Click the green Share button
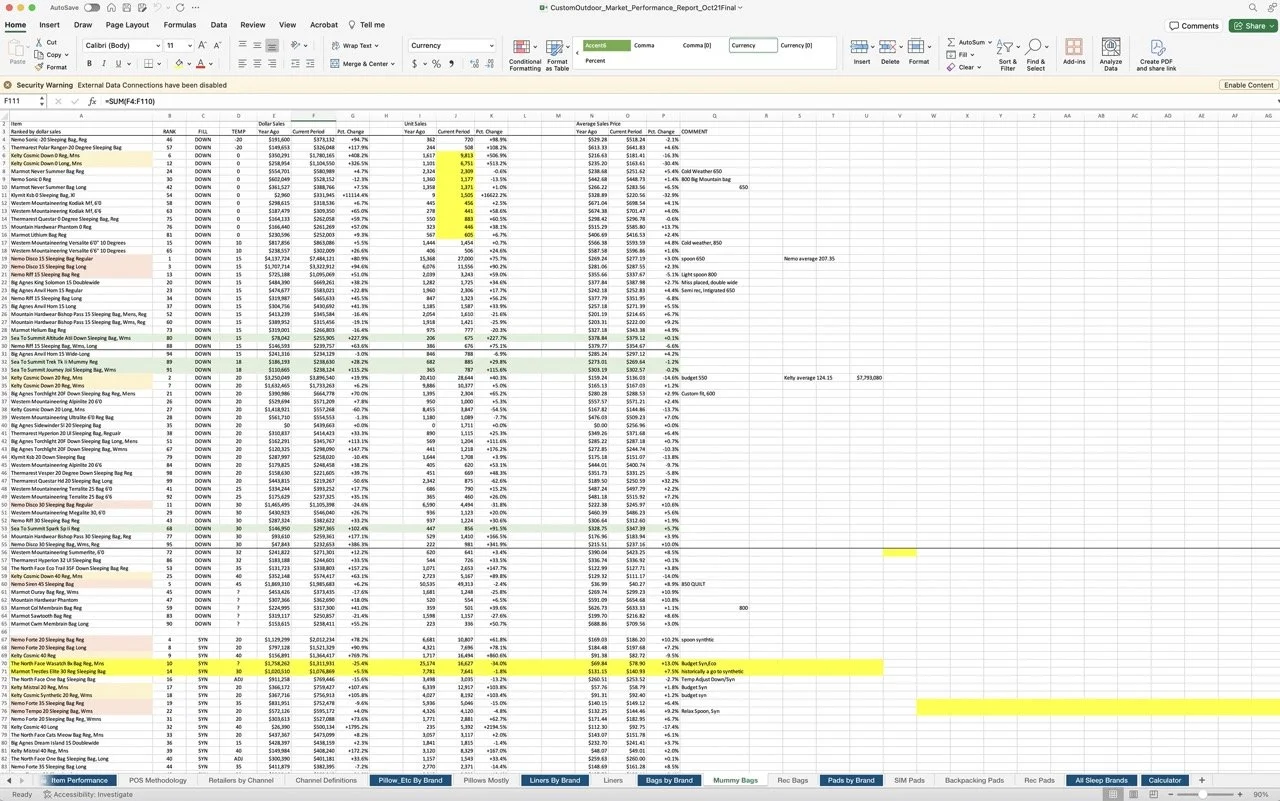The height and width of the screenshot is (801, 1280). [1253, 26]
